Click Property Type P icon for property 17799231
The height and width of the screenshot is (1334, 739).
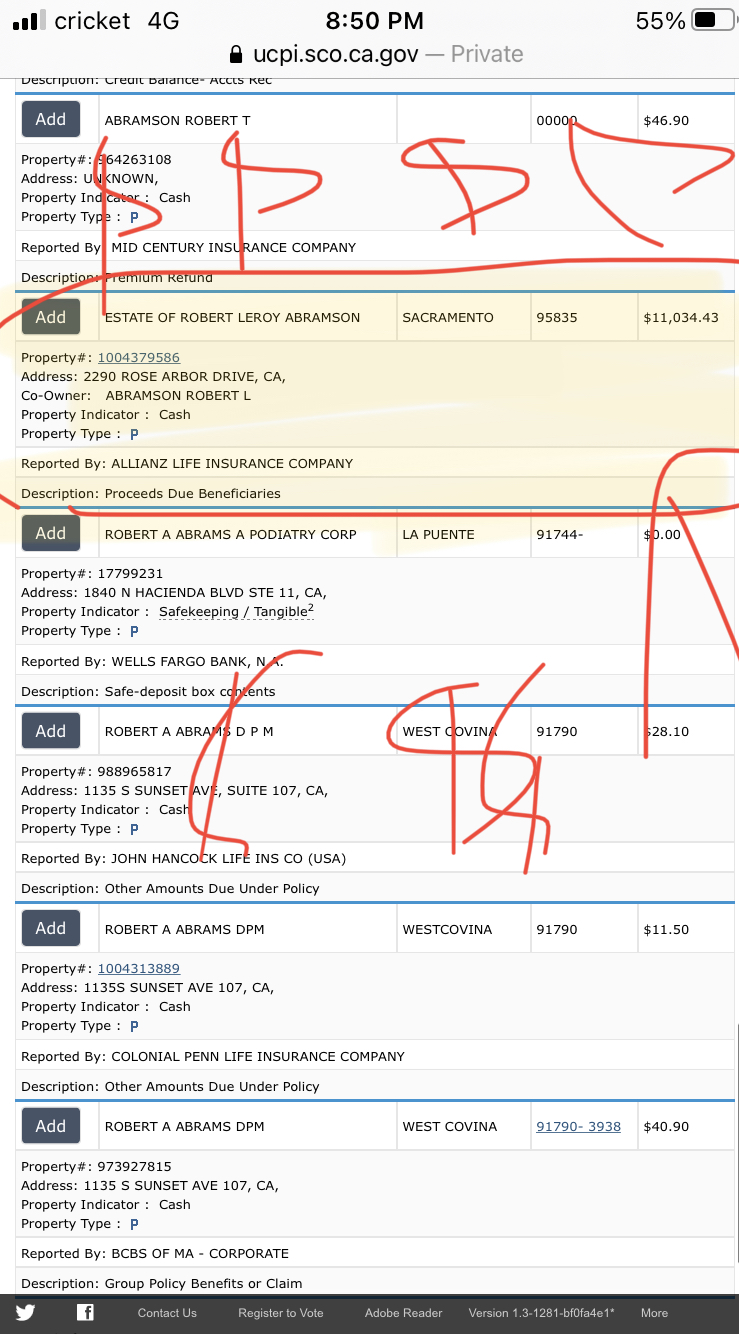pos(134,631)
